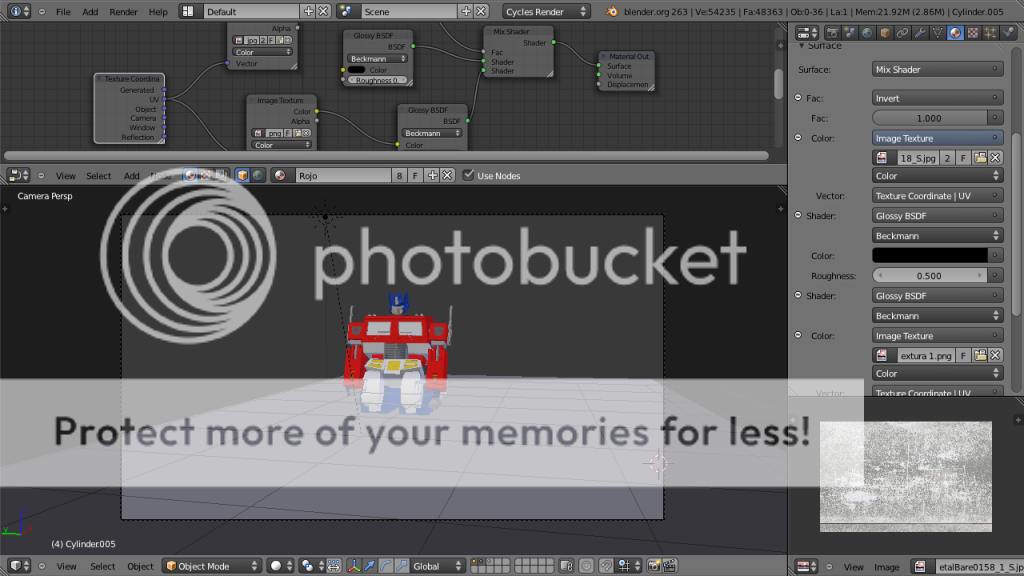Open the Object Data mesh tab
The height and width of the screenshot is (576, 1024).
[x=938, y=33]
